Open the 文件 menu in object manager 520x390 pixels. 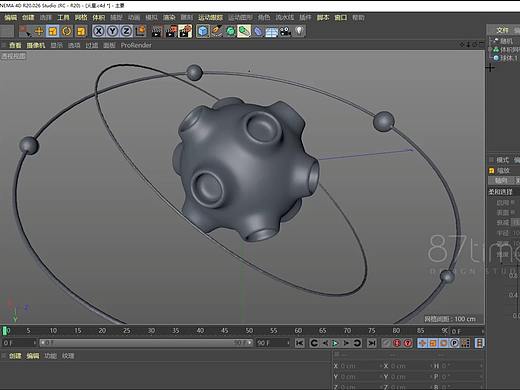502,30
